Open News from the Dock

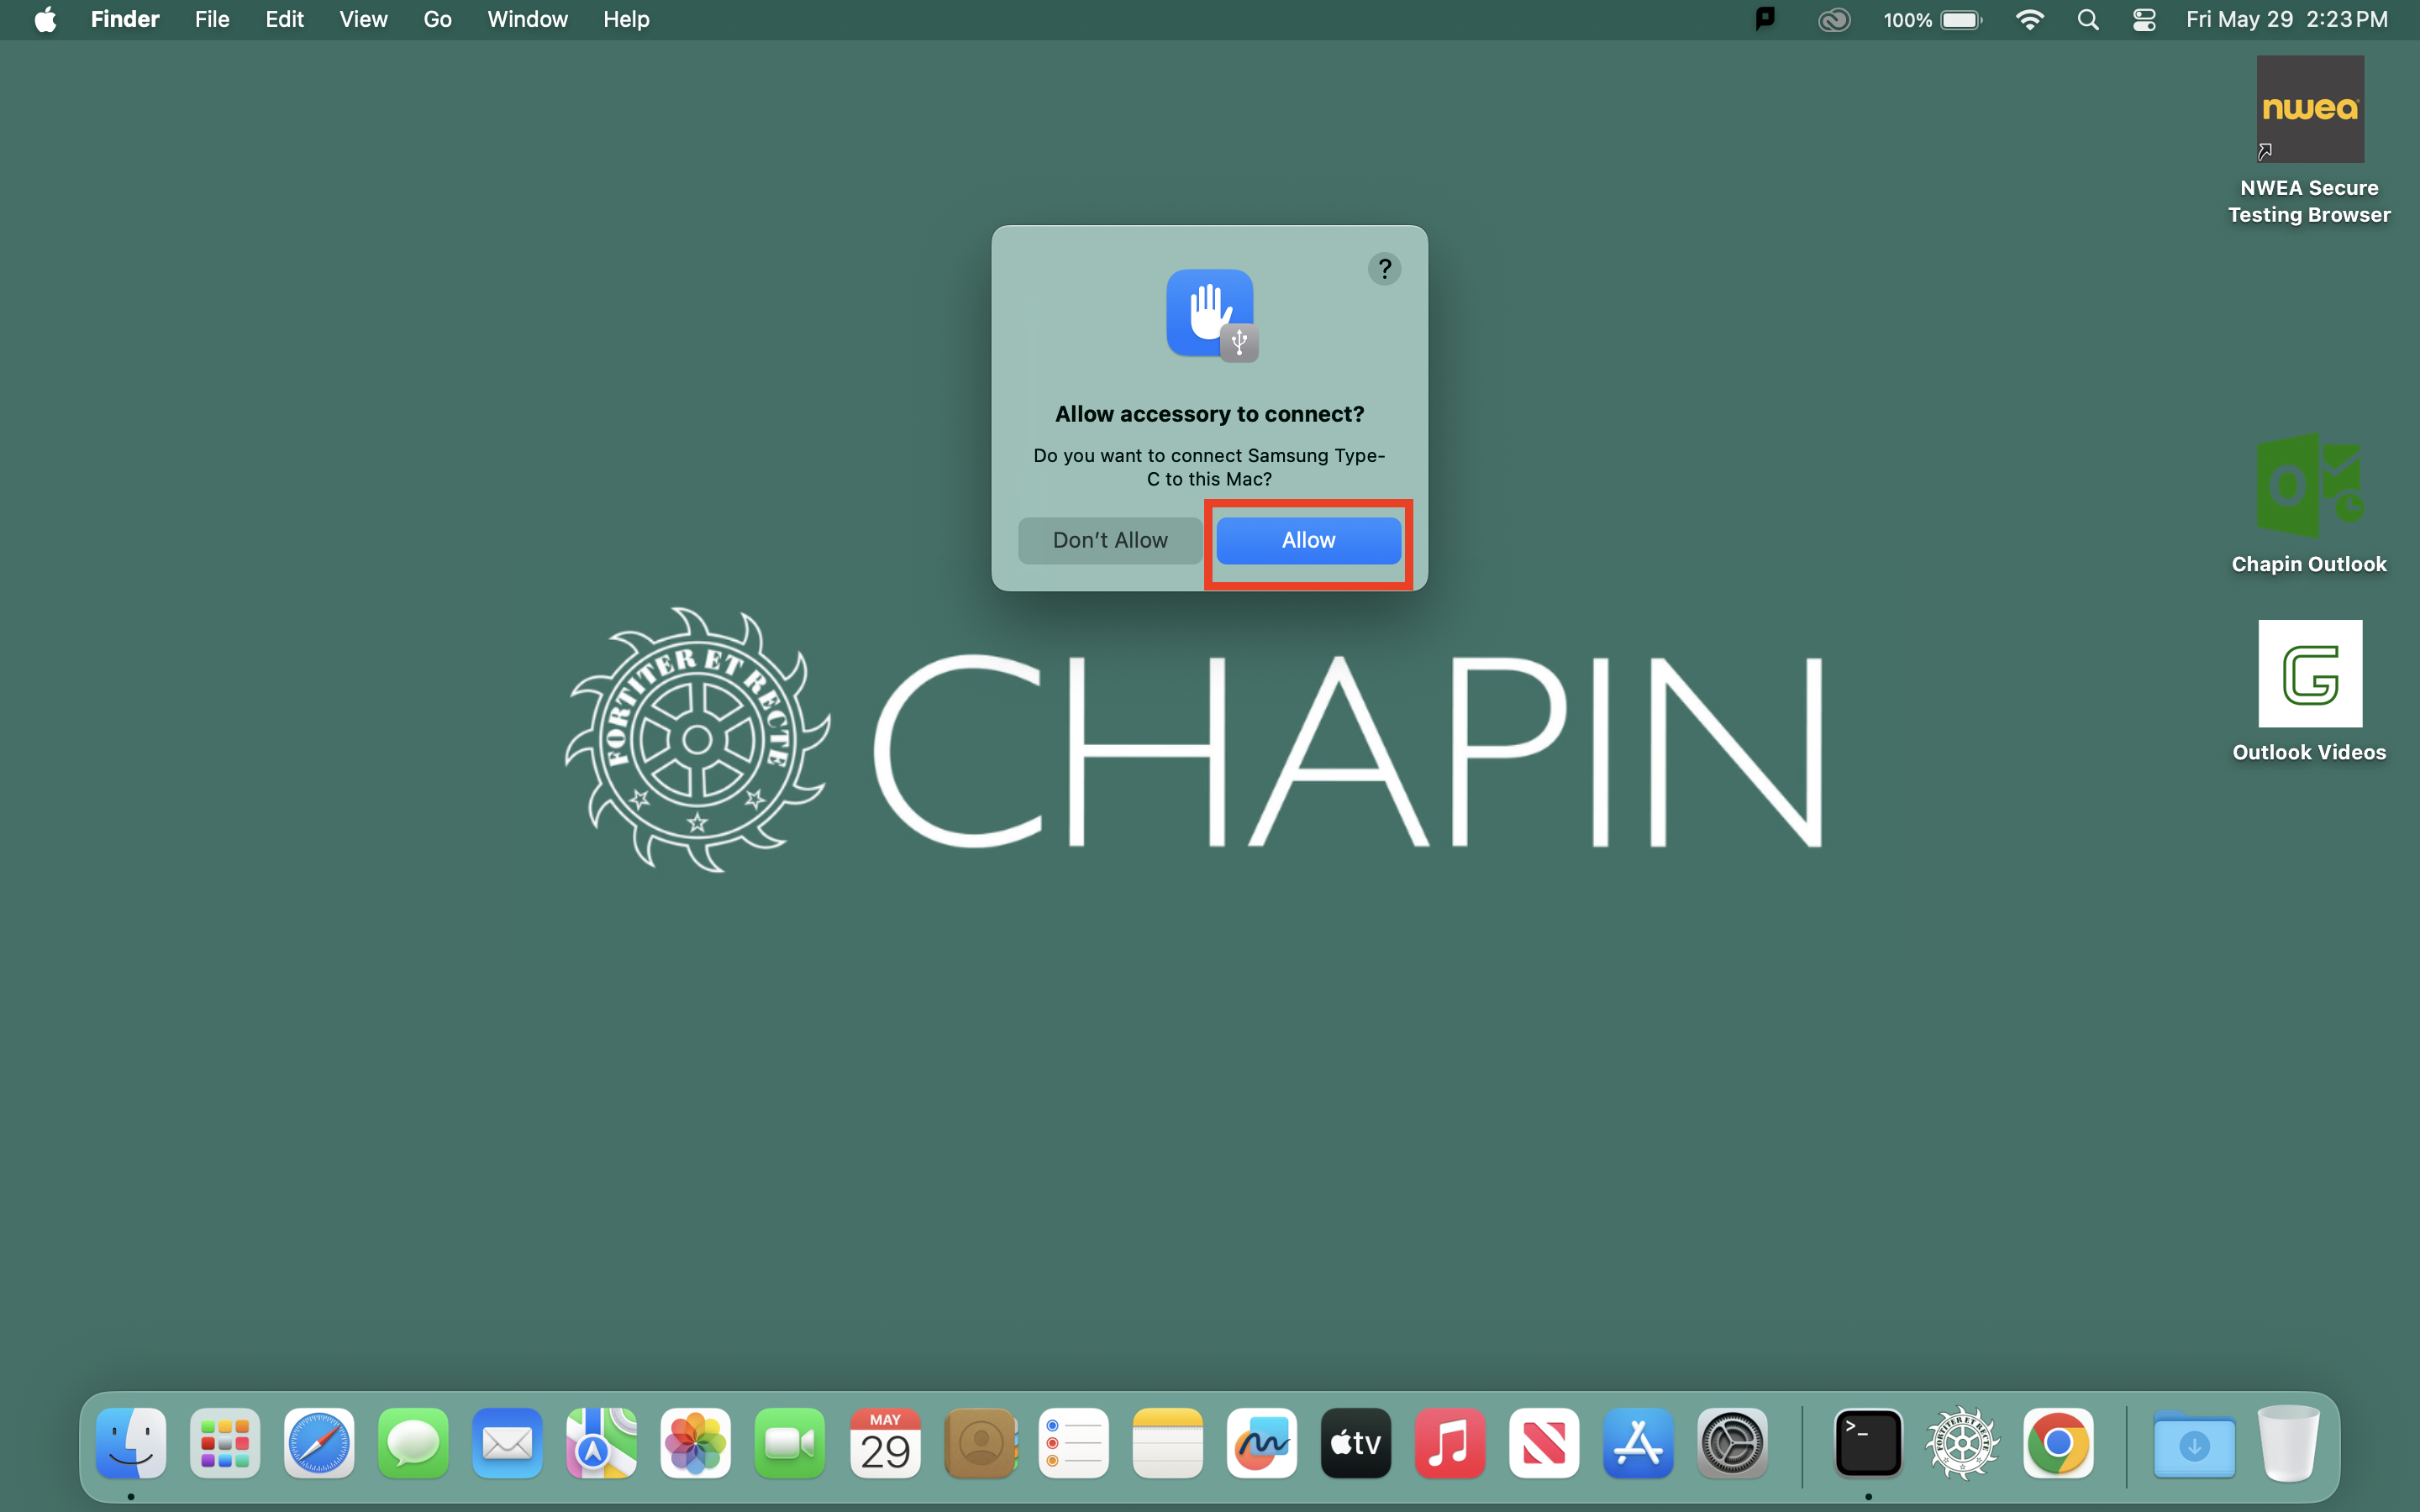click(1544, 1443)
